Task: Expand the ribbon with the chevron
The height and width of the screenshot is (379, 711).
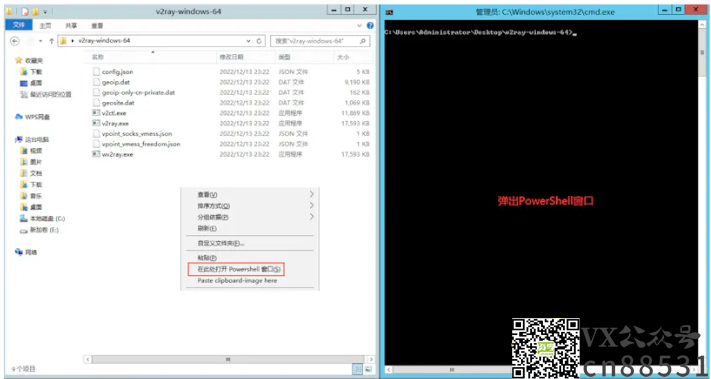Action: (360, 25)
